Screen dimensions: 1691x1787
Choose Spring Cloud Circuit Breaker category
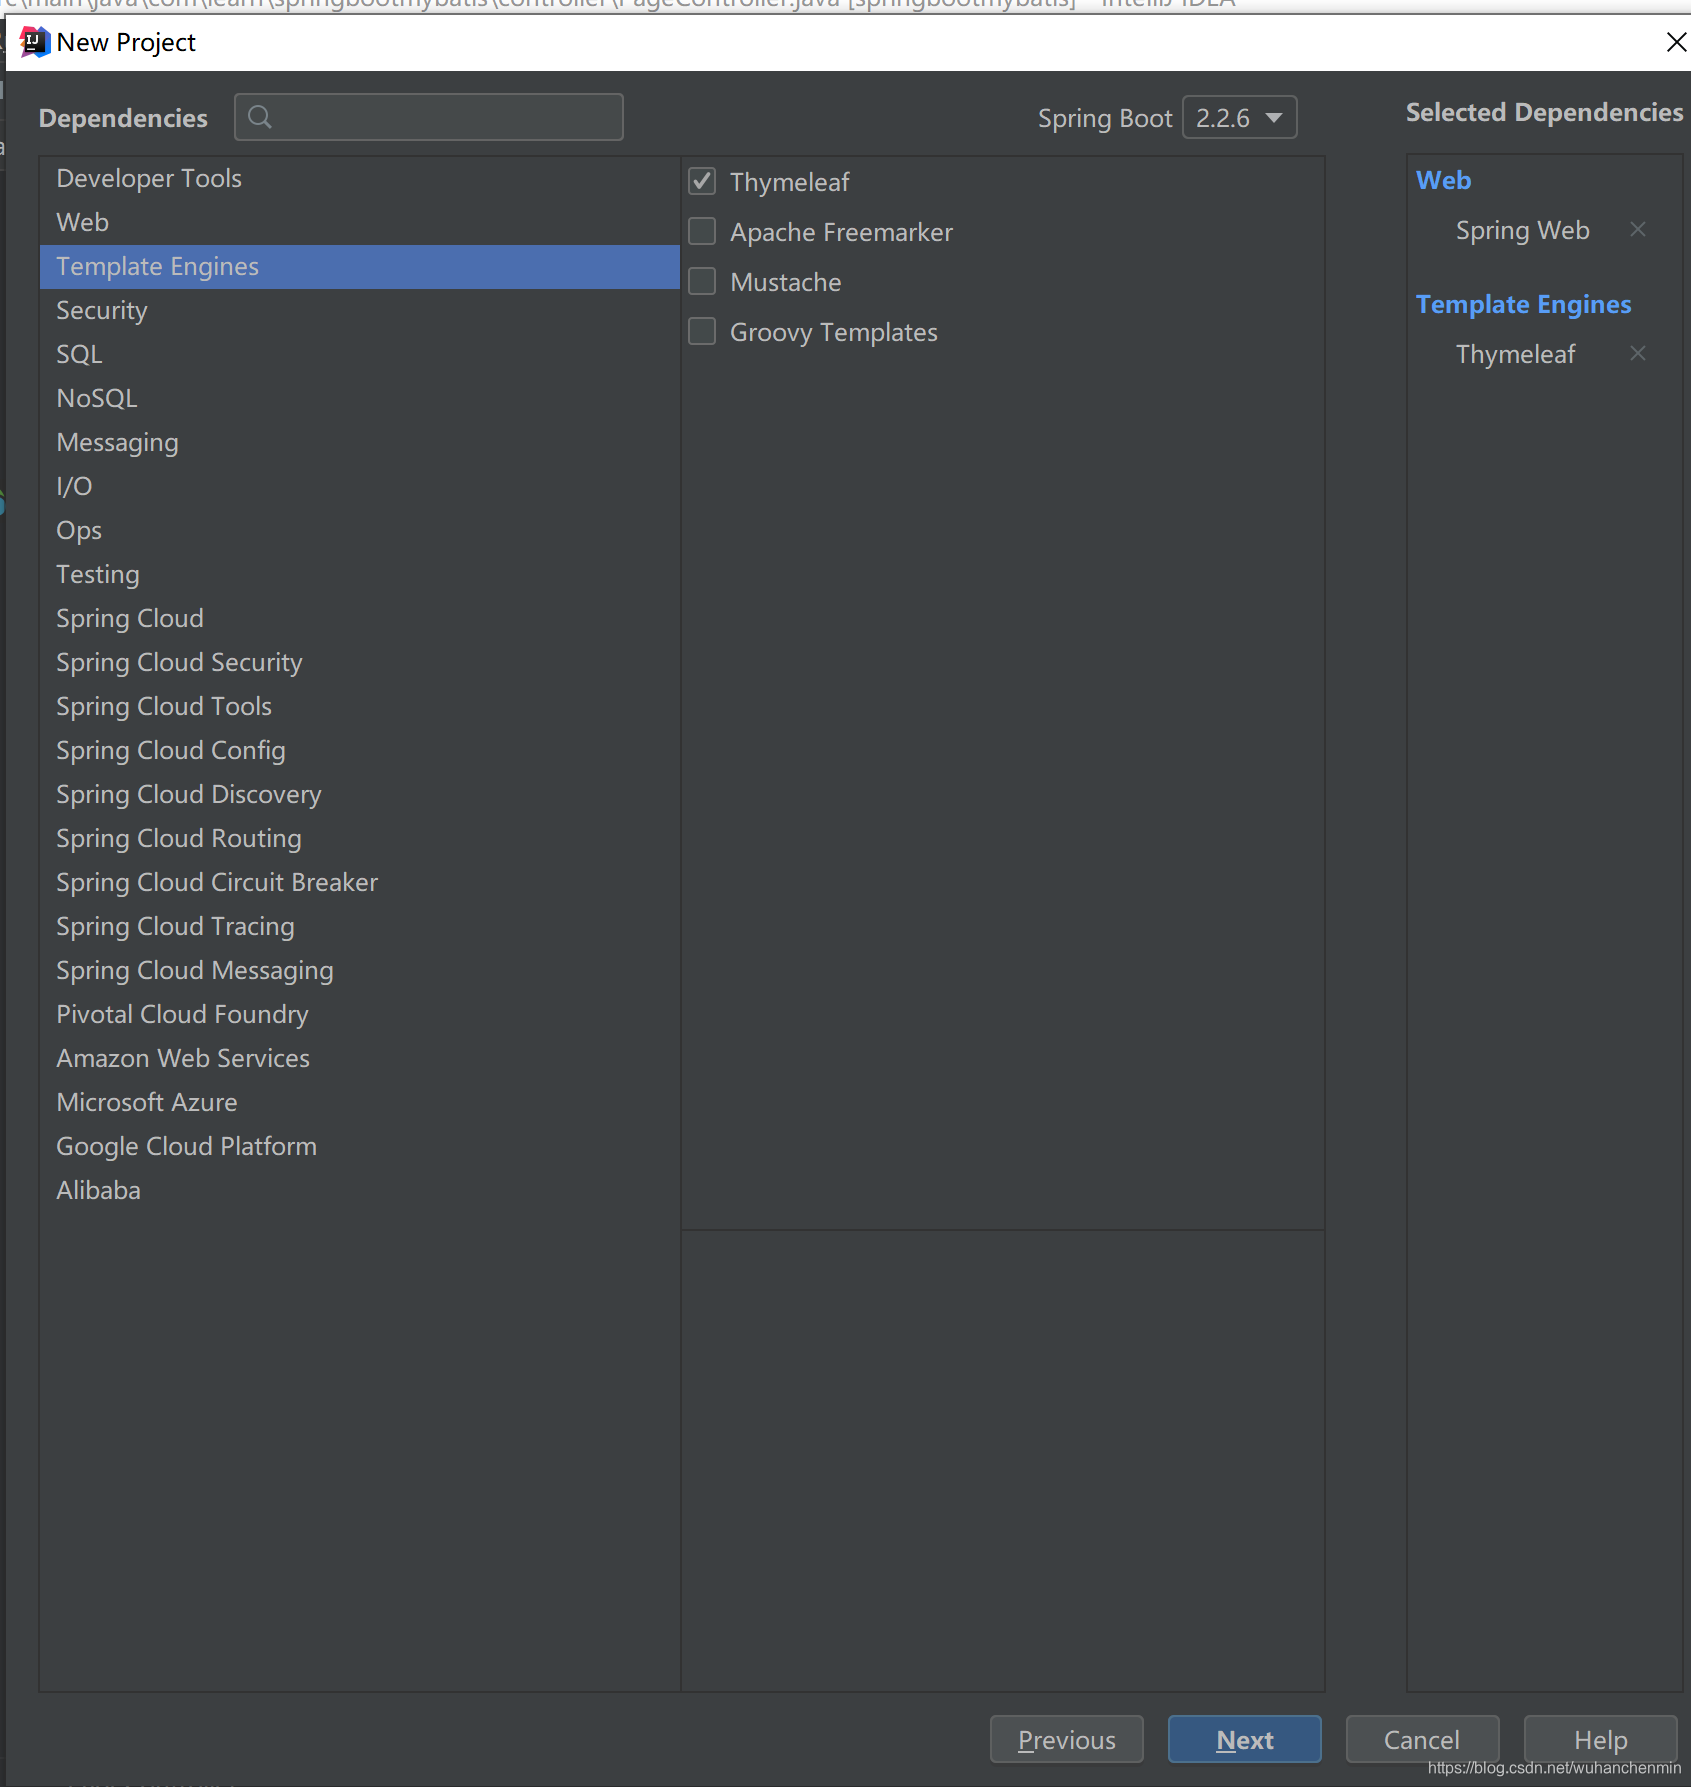pyautogui.click(x=360, y=883)
